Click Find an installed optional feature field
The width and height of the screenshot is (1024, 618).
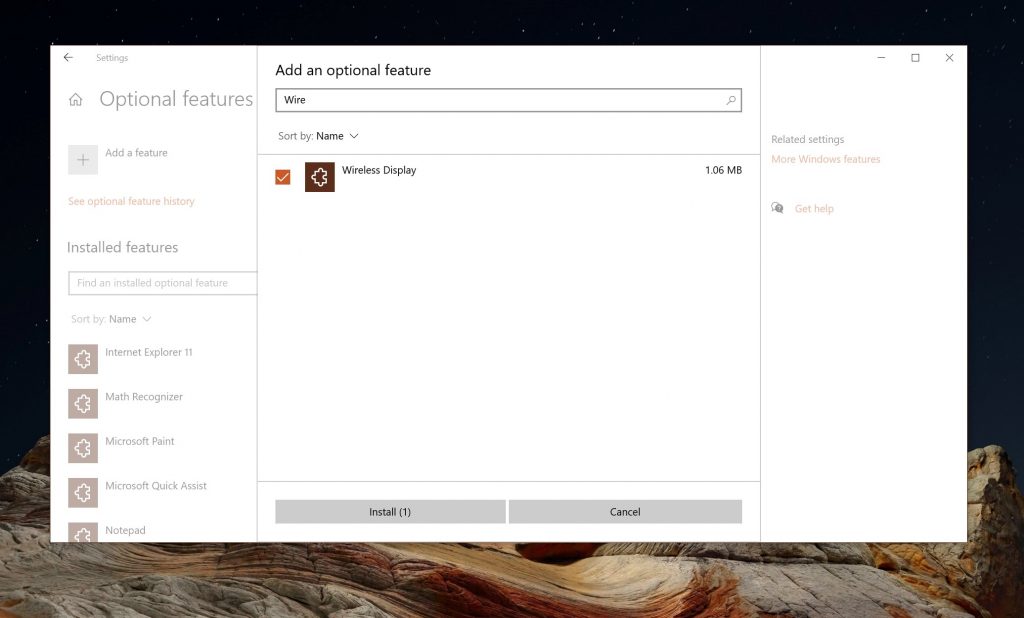coord(163,283)
